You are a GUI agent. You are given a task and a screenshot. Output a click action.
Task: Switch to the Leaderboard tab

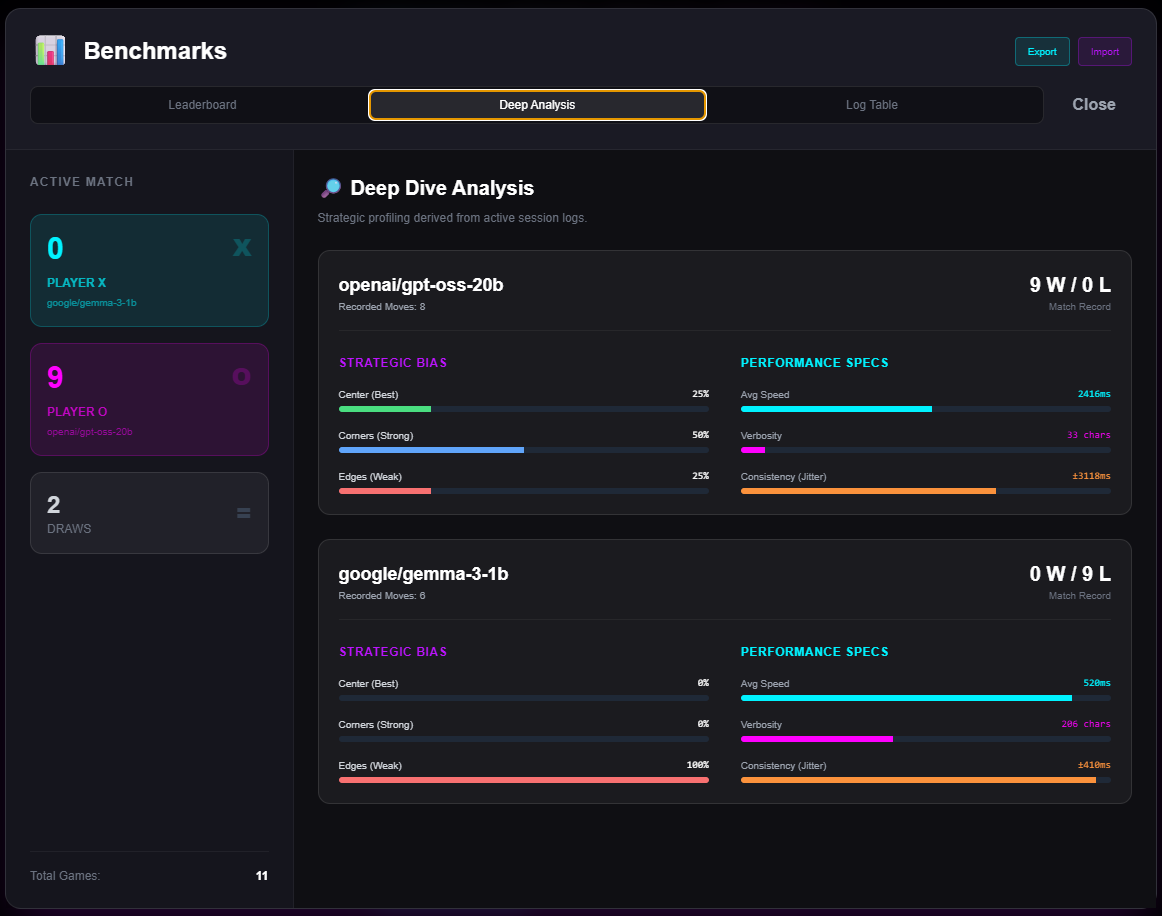[202, 105]
